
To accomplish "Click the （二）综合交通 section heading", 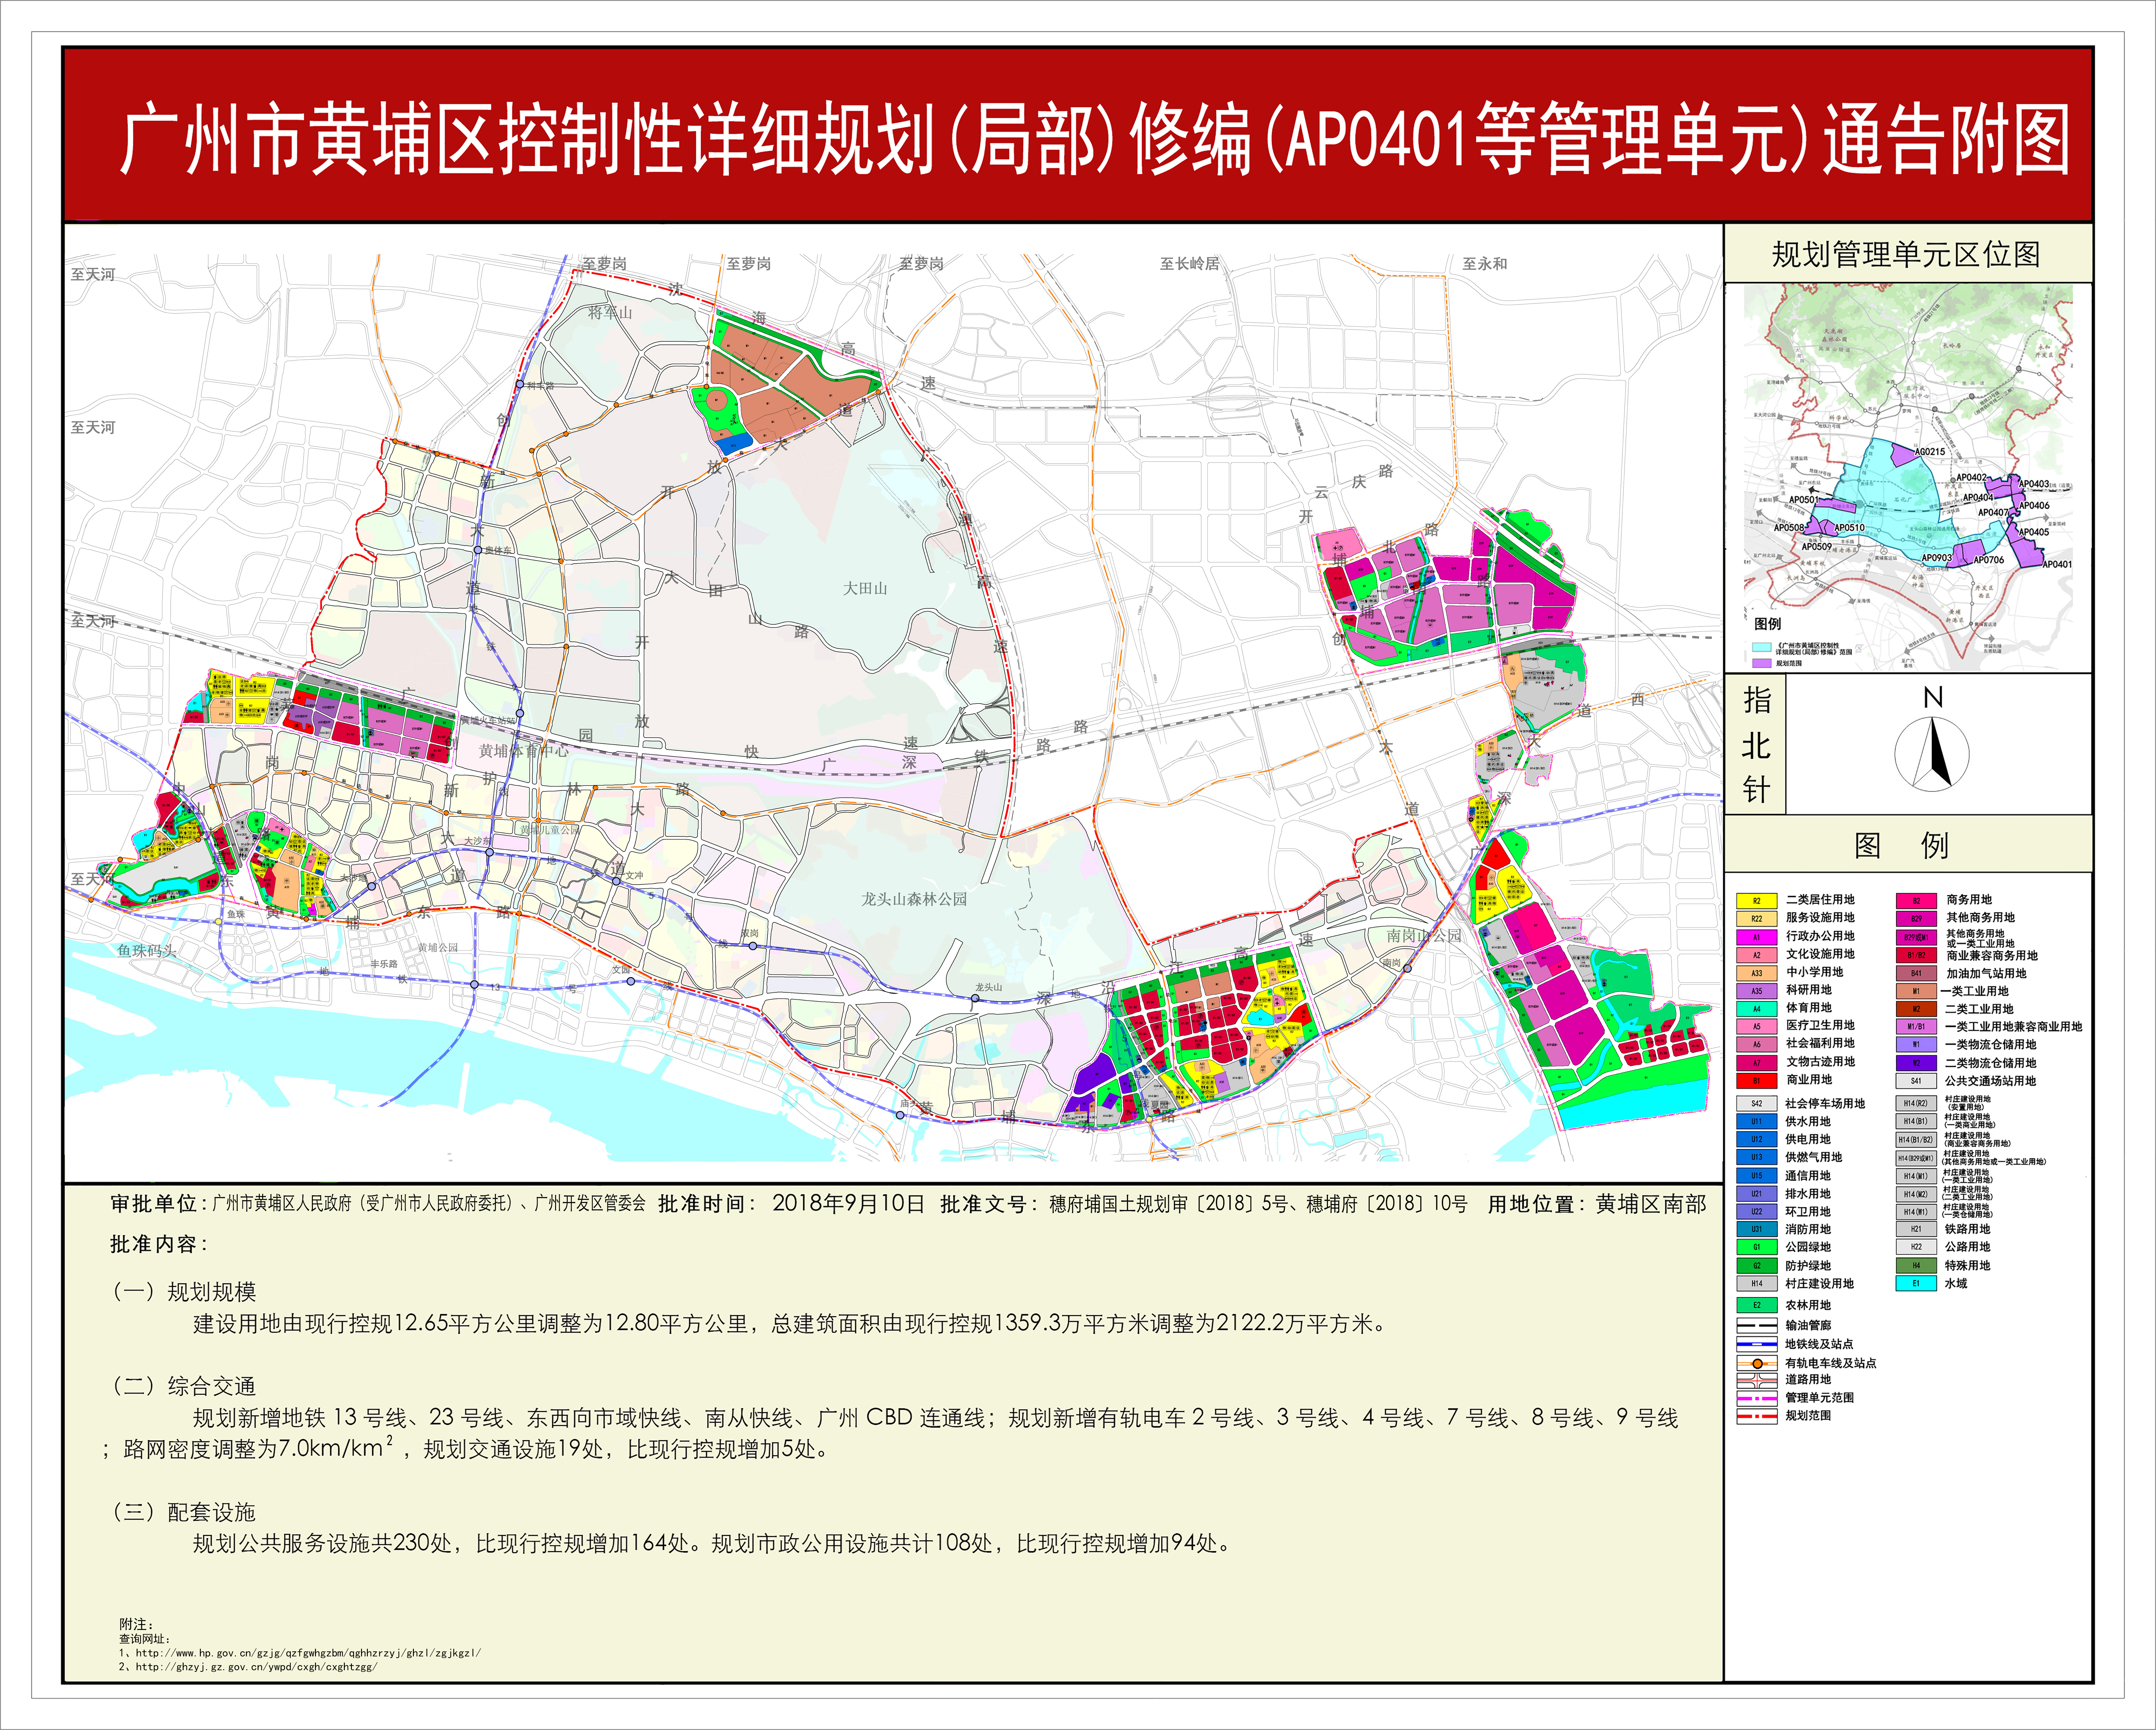I will pos(182,1386).
